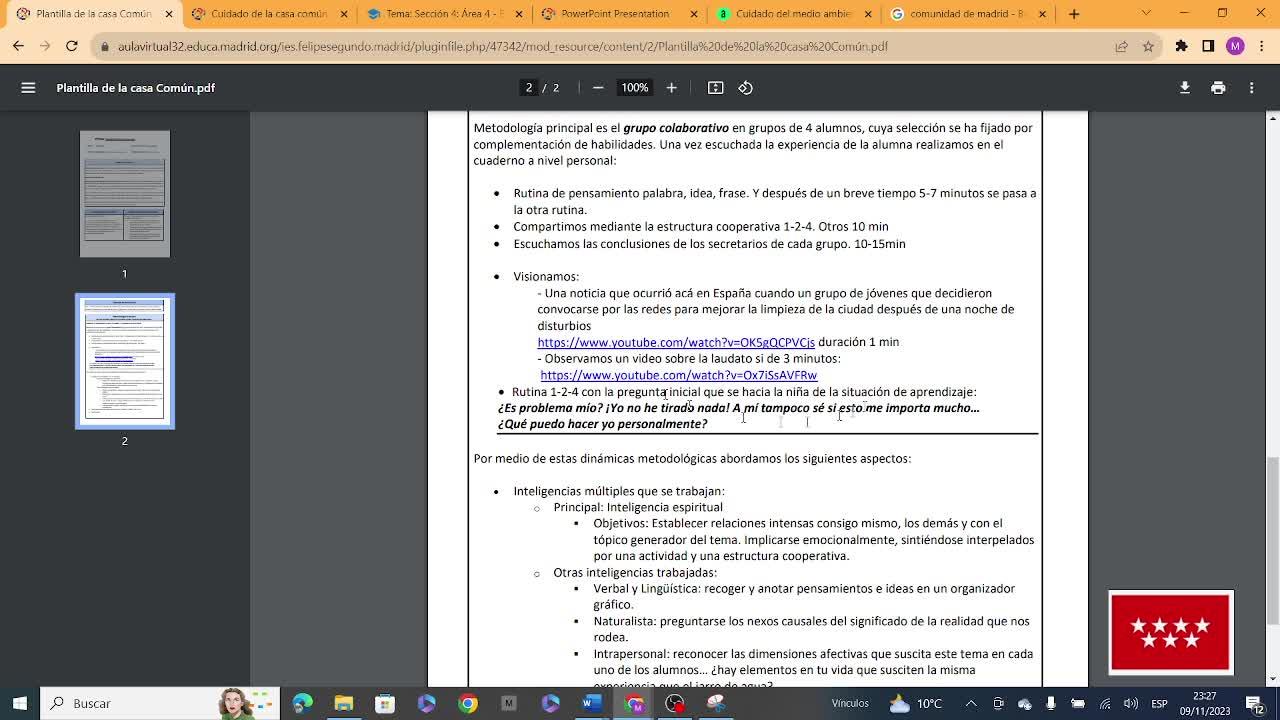Image resolution: width=1280 pixels, height=720 pixels.
Task: Open the weather widget showing 10°C
Action: 916,703
